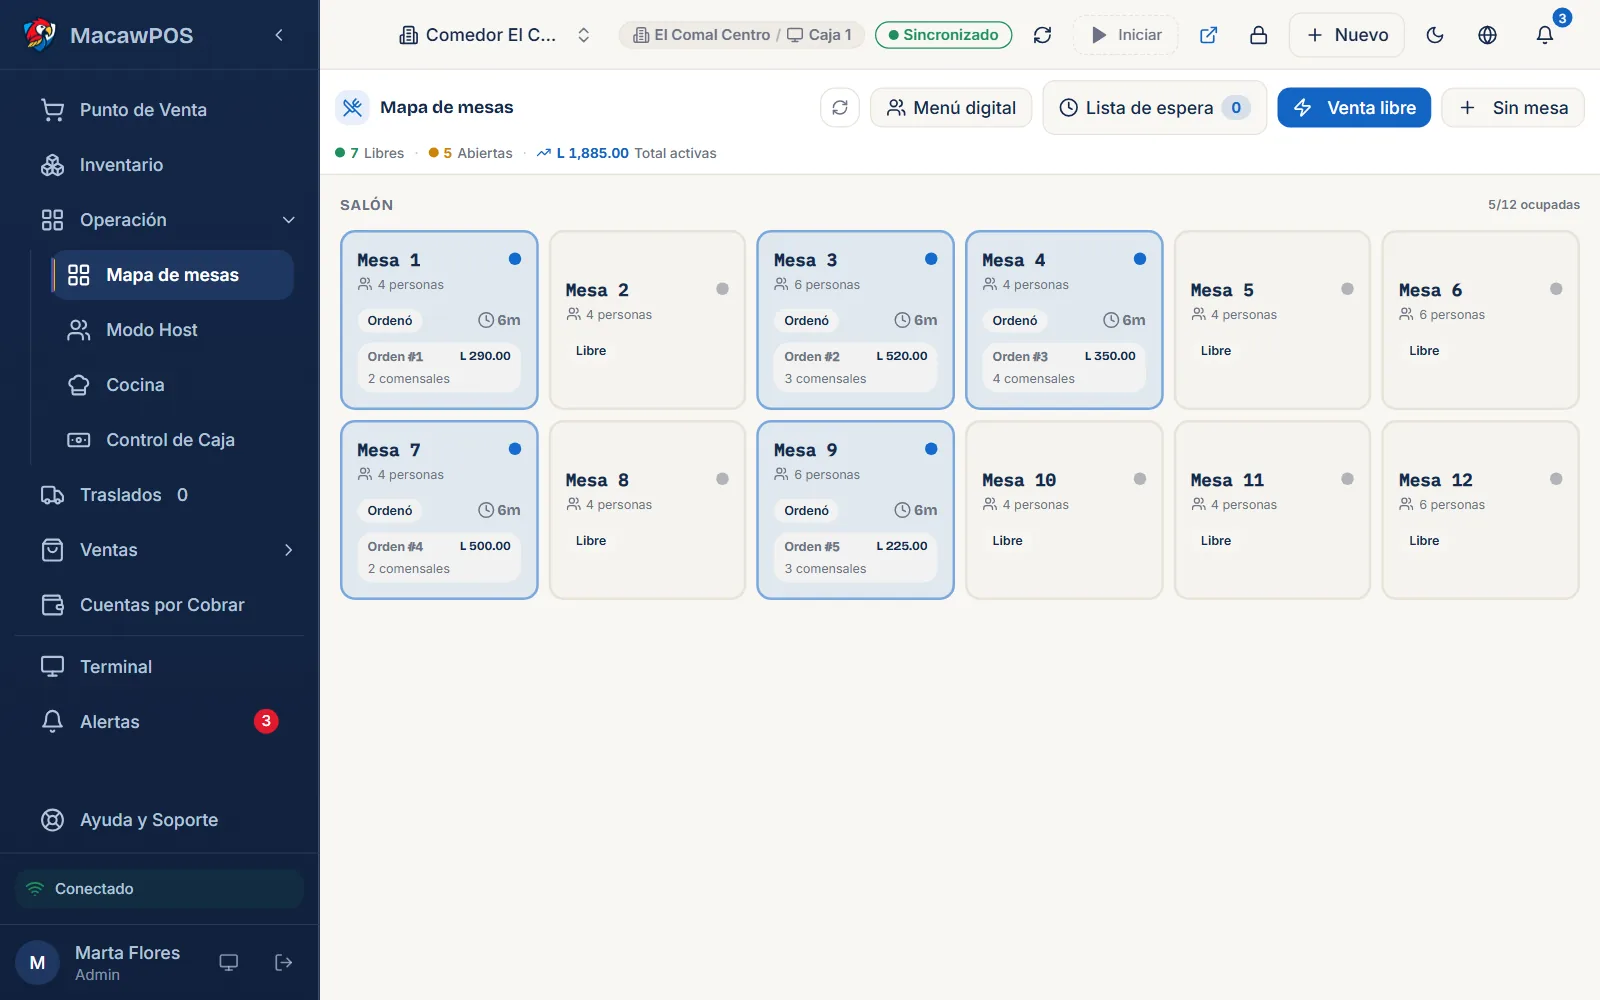Open the external link icon in the top bar

[x=1208, y=35]
